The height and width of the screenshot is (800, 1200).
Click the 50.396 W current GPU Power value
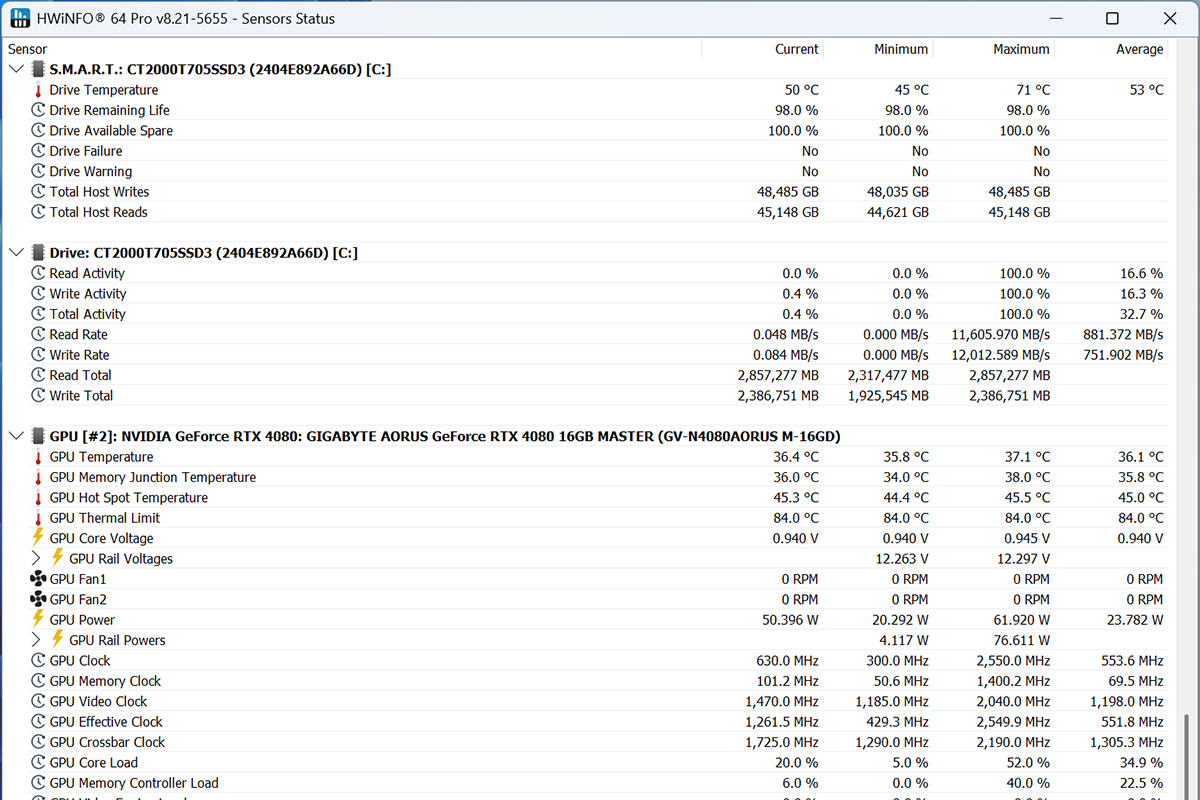click(790, 620)
